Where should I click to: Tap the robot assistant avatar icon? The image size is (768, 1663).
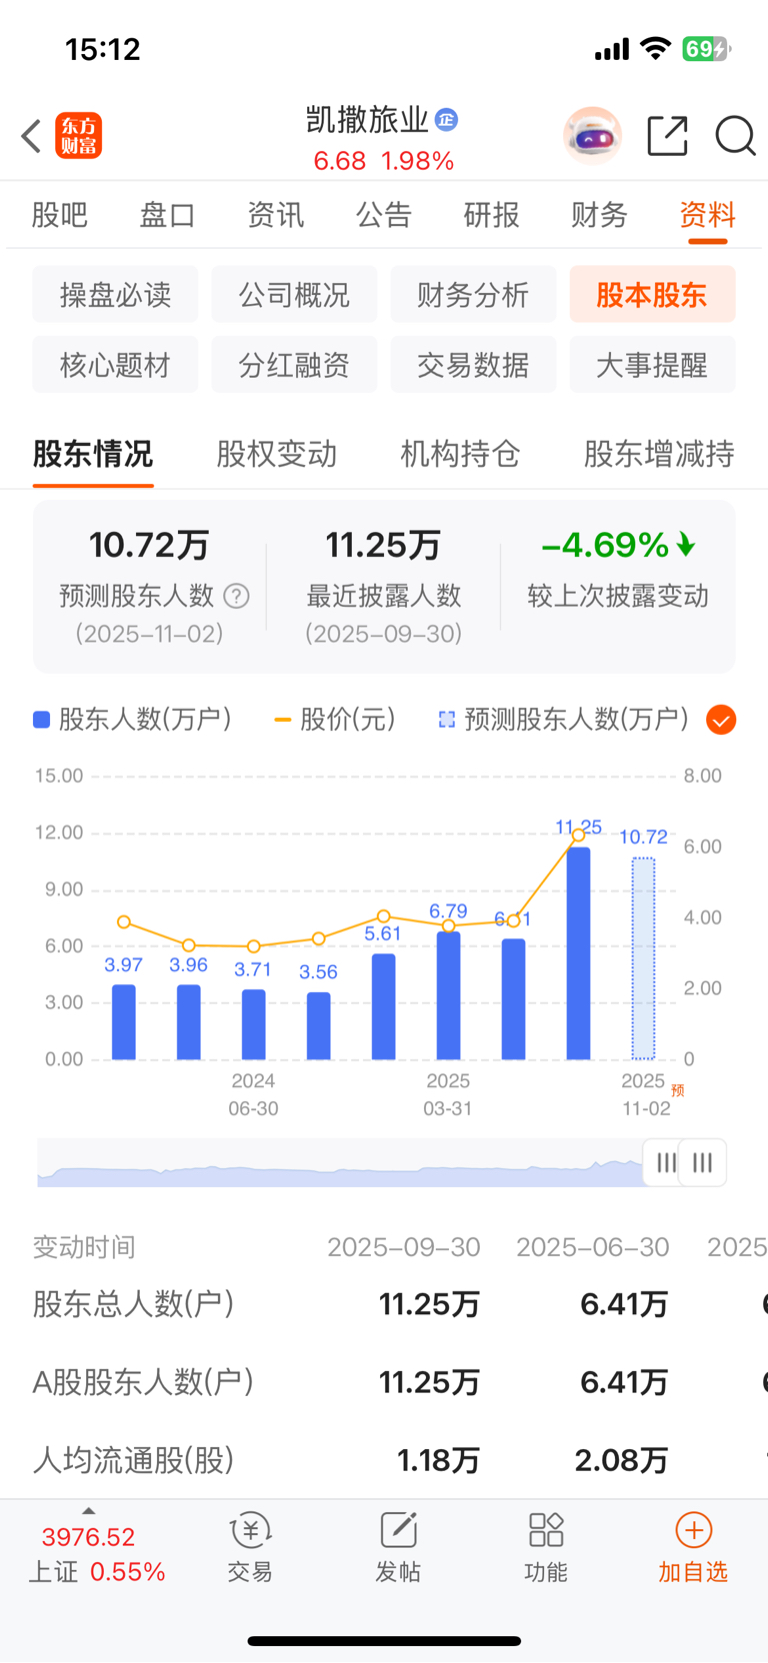click(593, 135)
